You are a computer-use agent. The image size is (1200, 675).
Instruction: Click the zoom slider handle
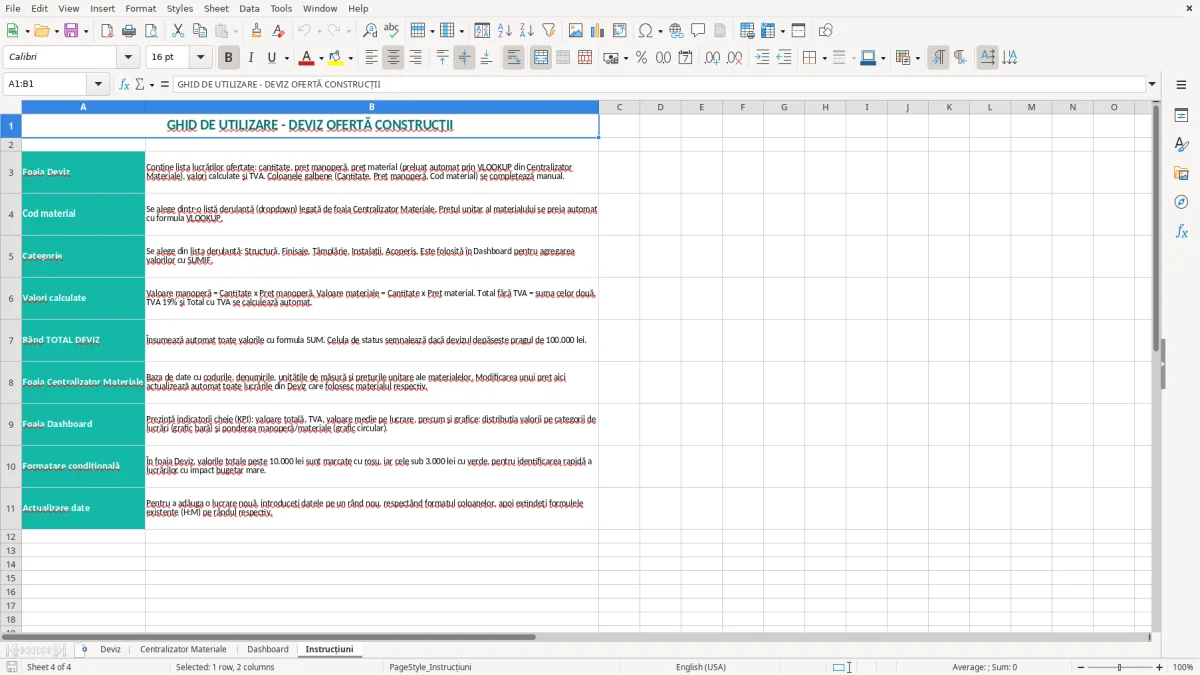coord(1119,667)
